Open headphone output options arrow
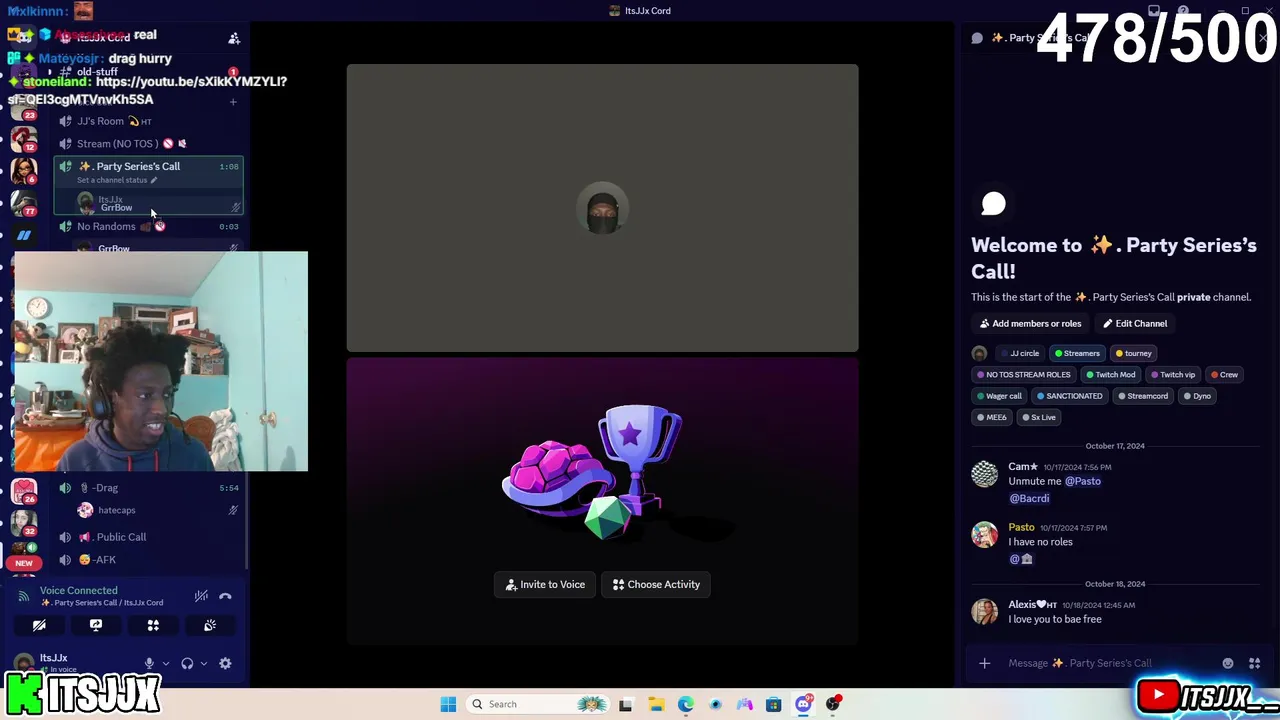The height and width of the screenshot is (720, 1280). [x=203, y=663]
